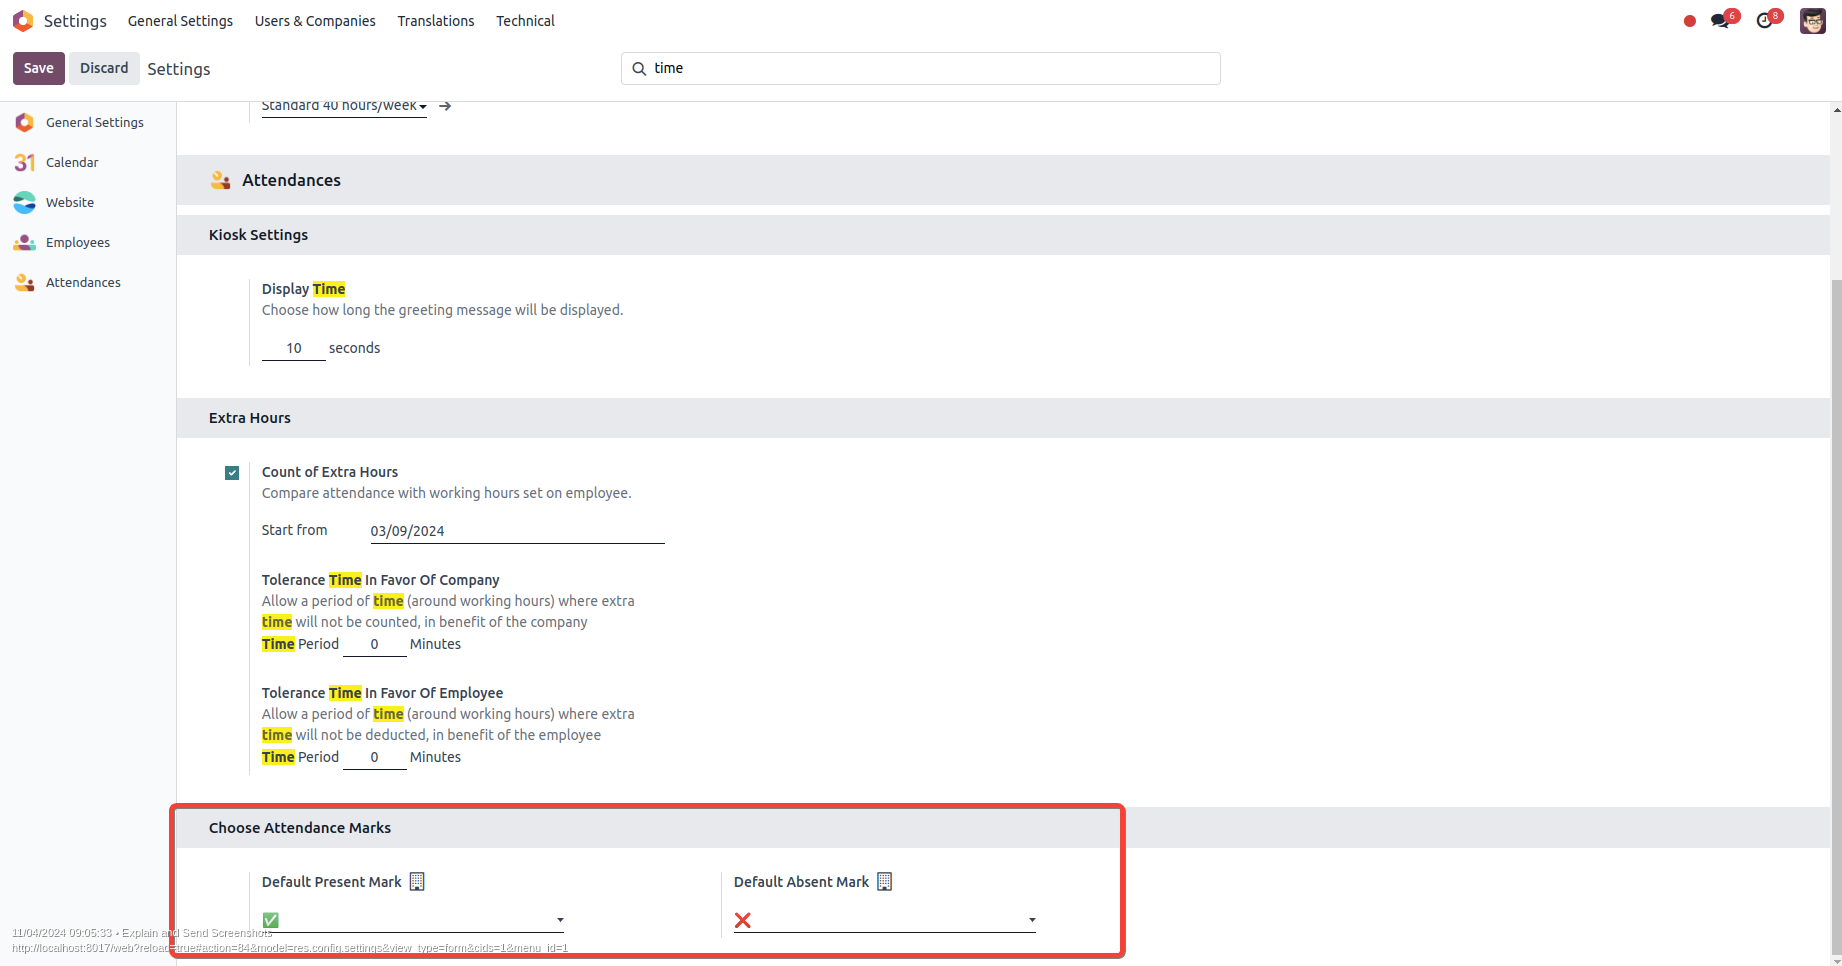Open the Default Absent Mark dropdown
Image resolution: width=1842 pixels, height=966 pixels.
884,920
